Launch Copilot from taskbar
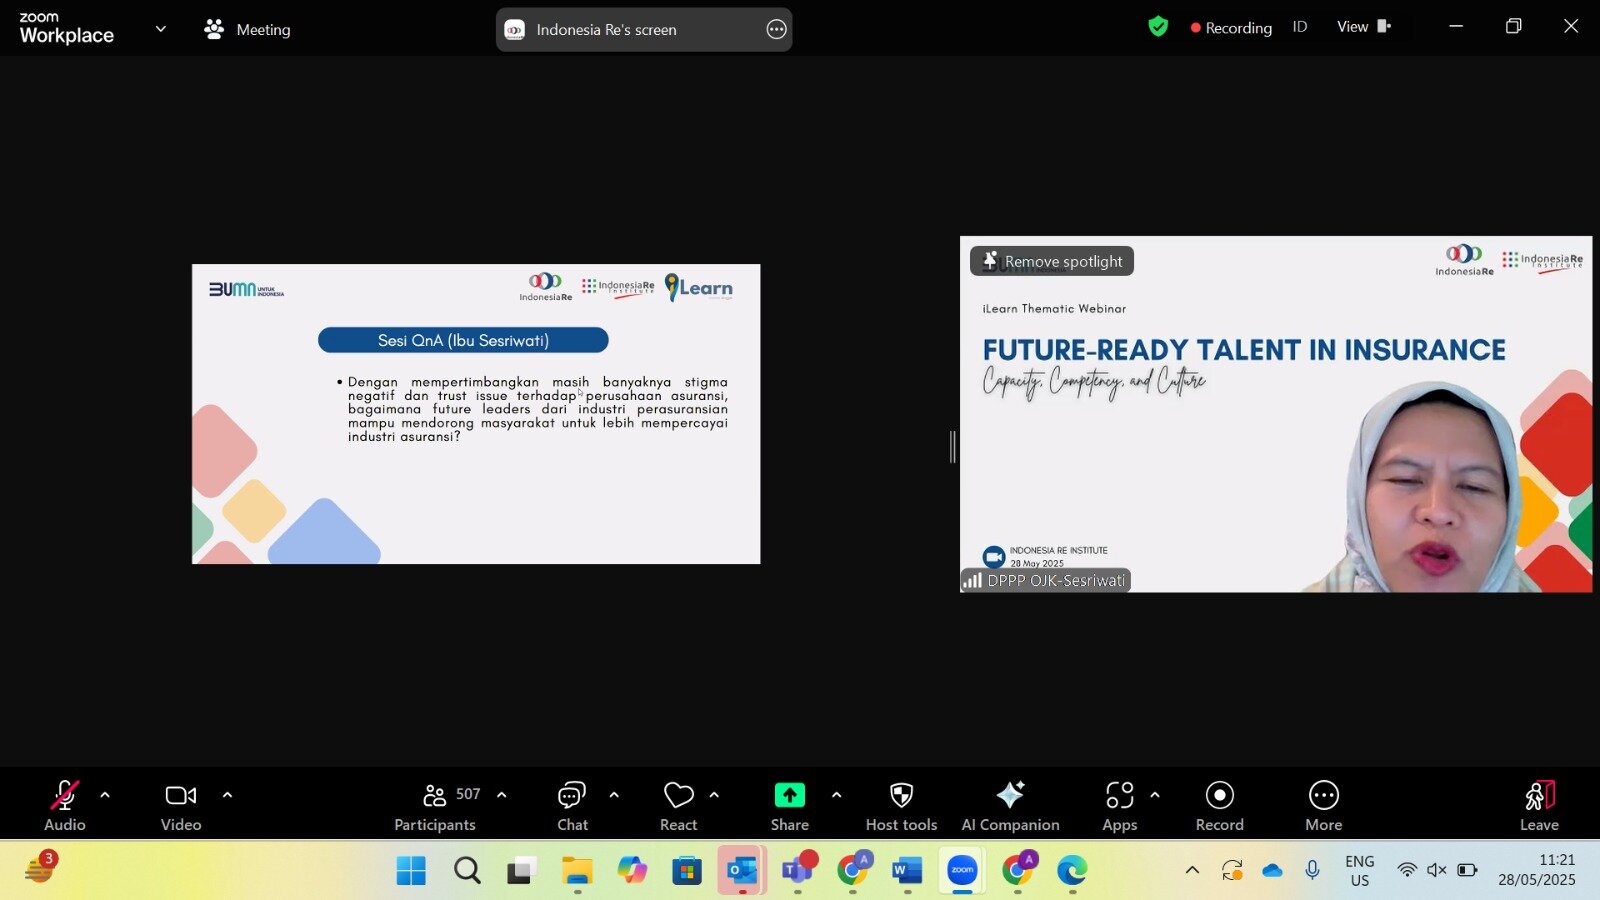Viewport: 1600px width, 900px height. pos(632,871)
